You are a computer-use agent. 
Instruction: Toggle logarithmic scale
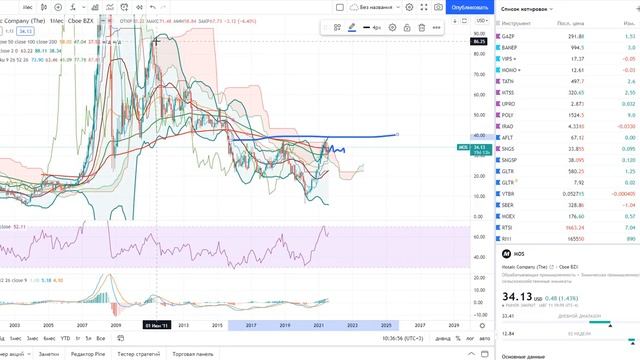(470, 338)
